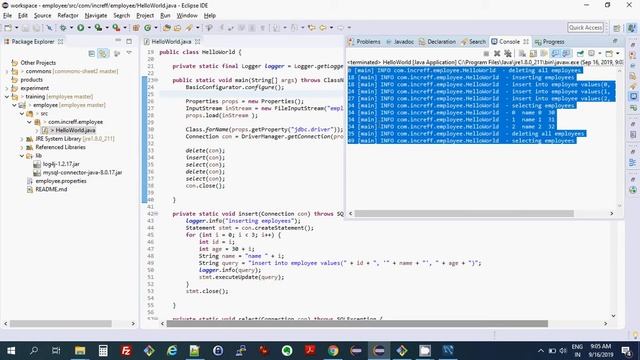Click the New Java Package icon
The height and width of the screenshot is (360, 640).
pyautogui.click(x=136, y=28)
